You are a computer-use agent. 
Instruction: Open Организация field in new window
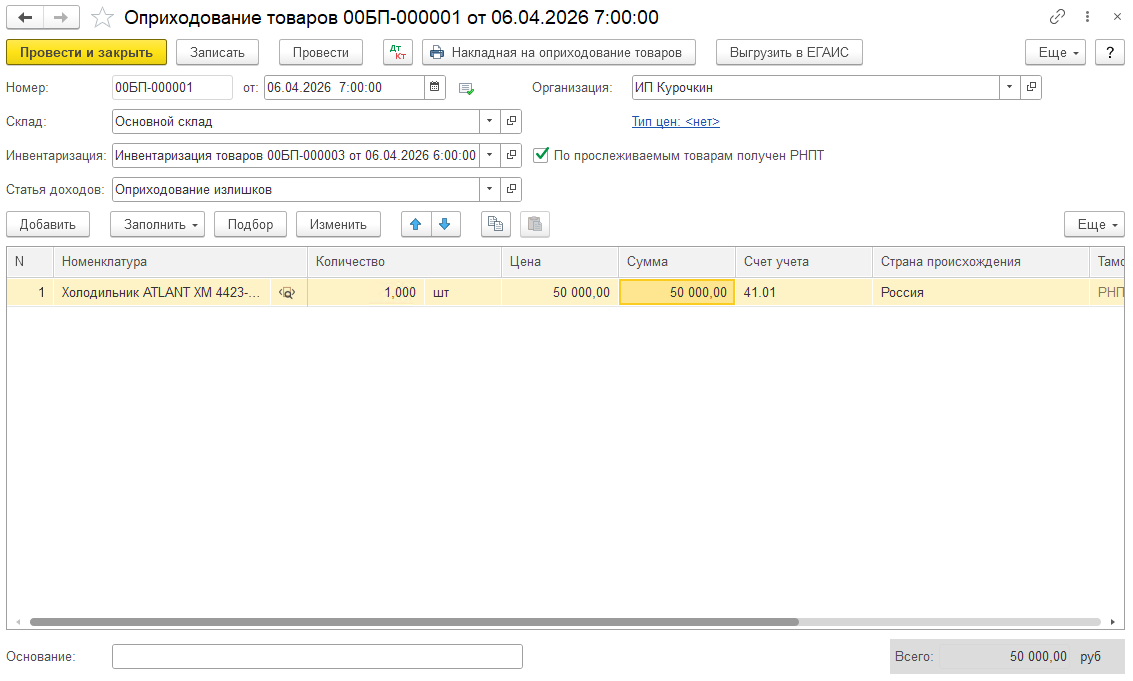(1031, 87)
